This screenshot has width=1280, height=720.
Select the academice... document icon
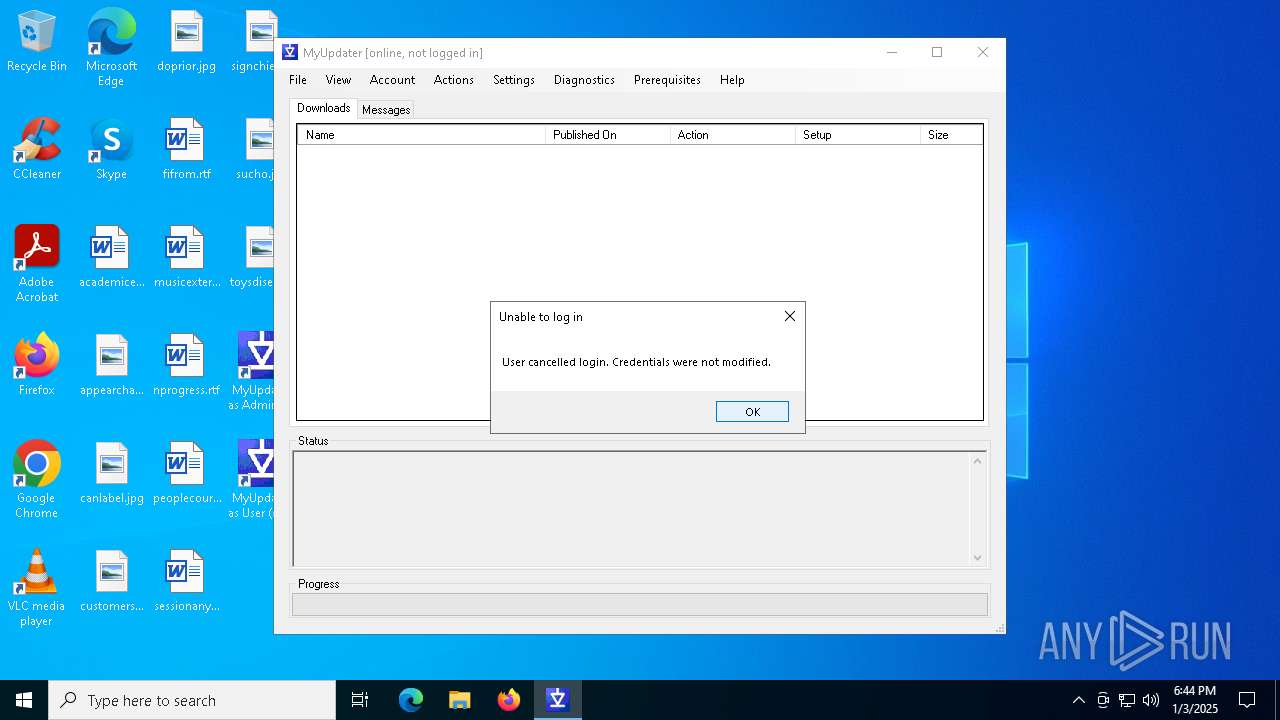111,257
